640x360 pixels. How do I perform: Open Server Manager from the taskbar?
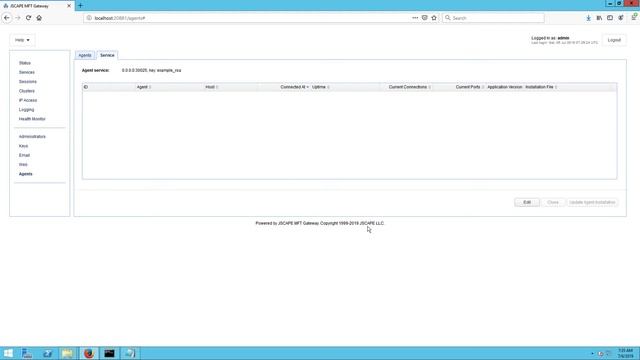coord(27,353)
